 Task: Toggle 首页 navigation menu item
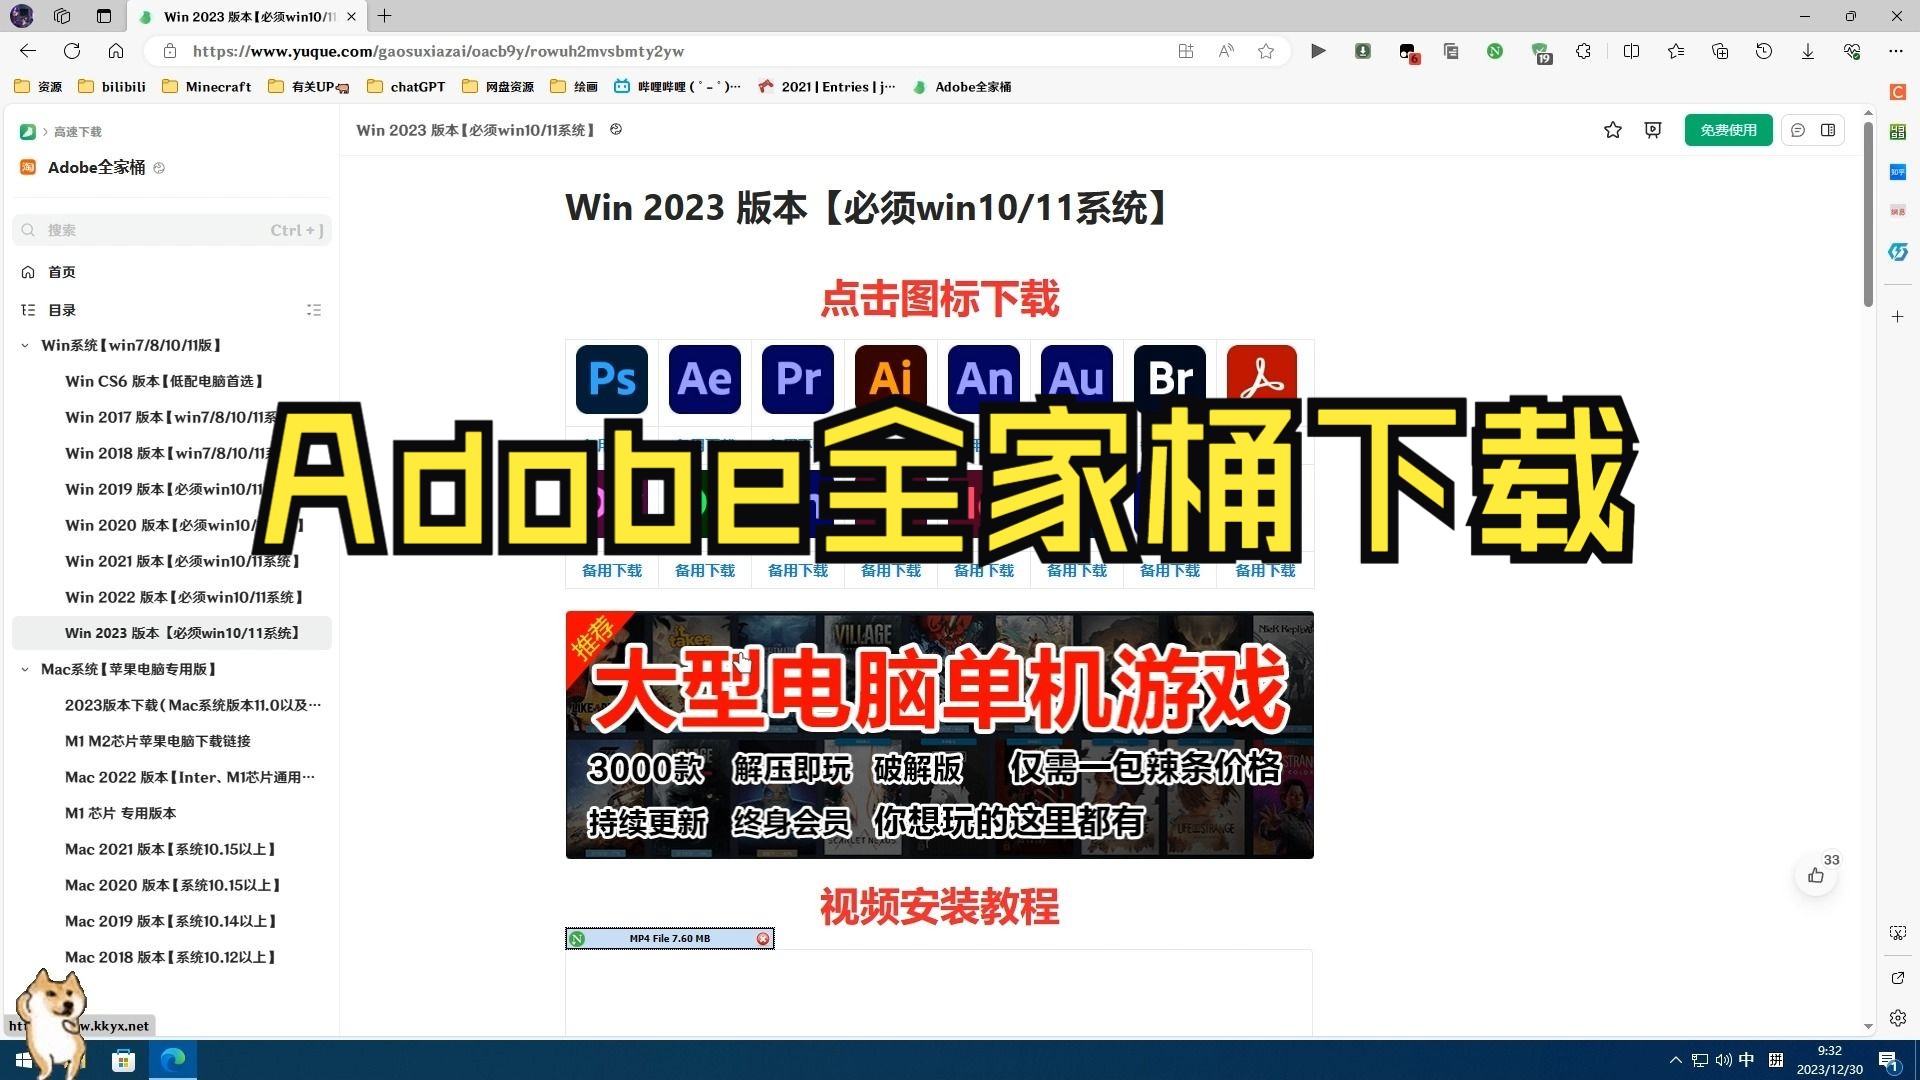coord(62,272)
